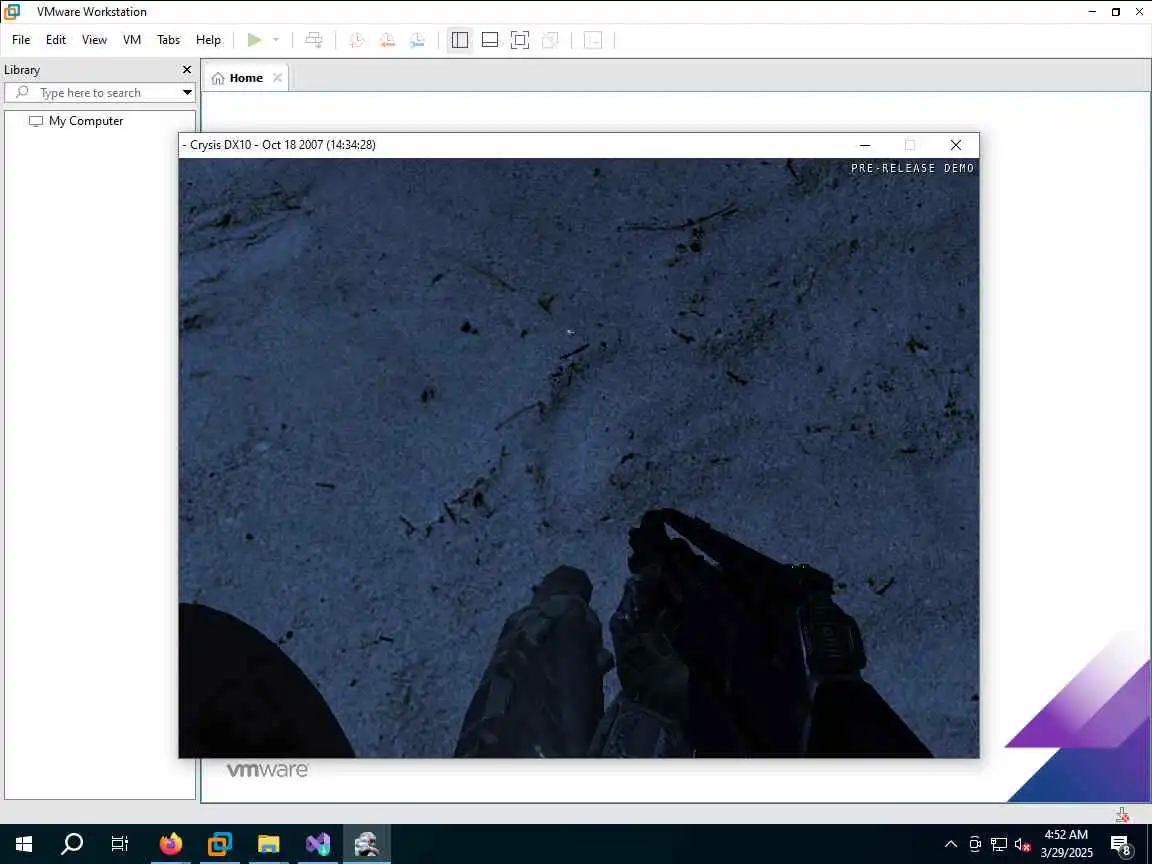
Task: Click the Unity mode toolbar icon
Action: click(550, 40)
